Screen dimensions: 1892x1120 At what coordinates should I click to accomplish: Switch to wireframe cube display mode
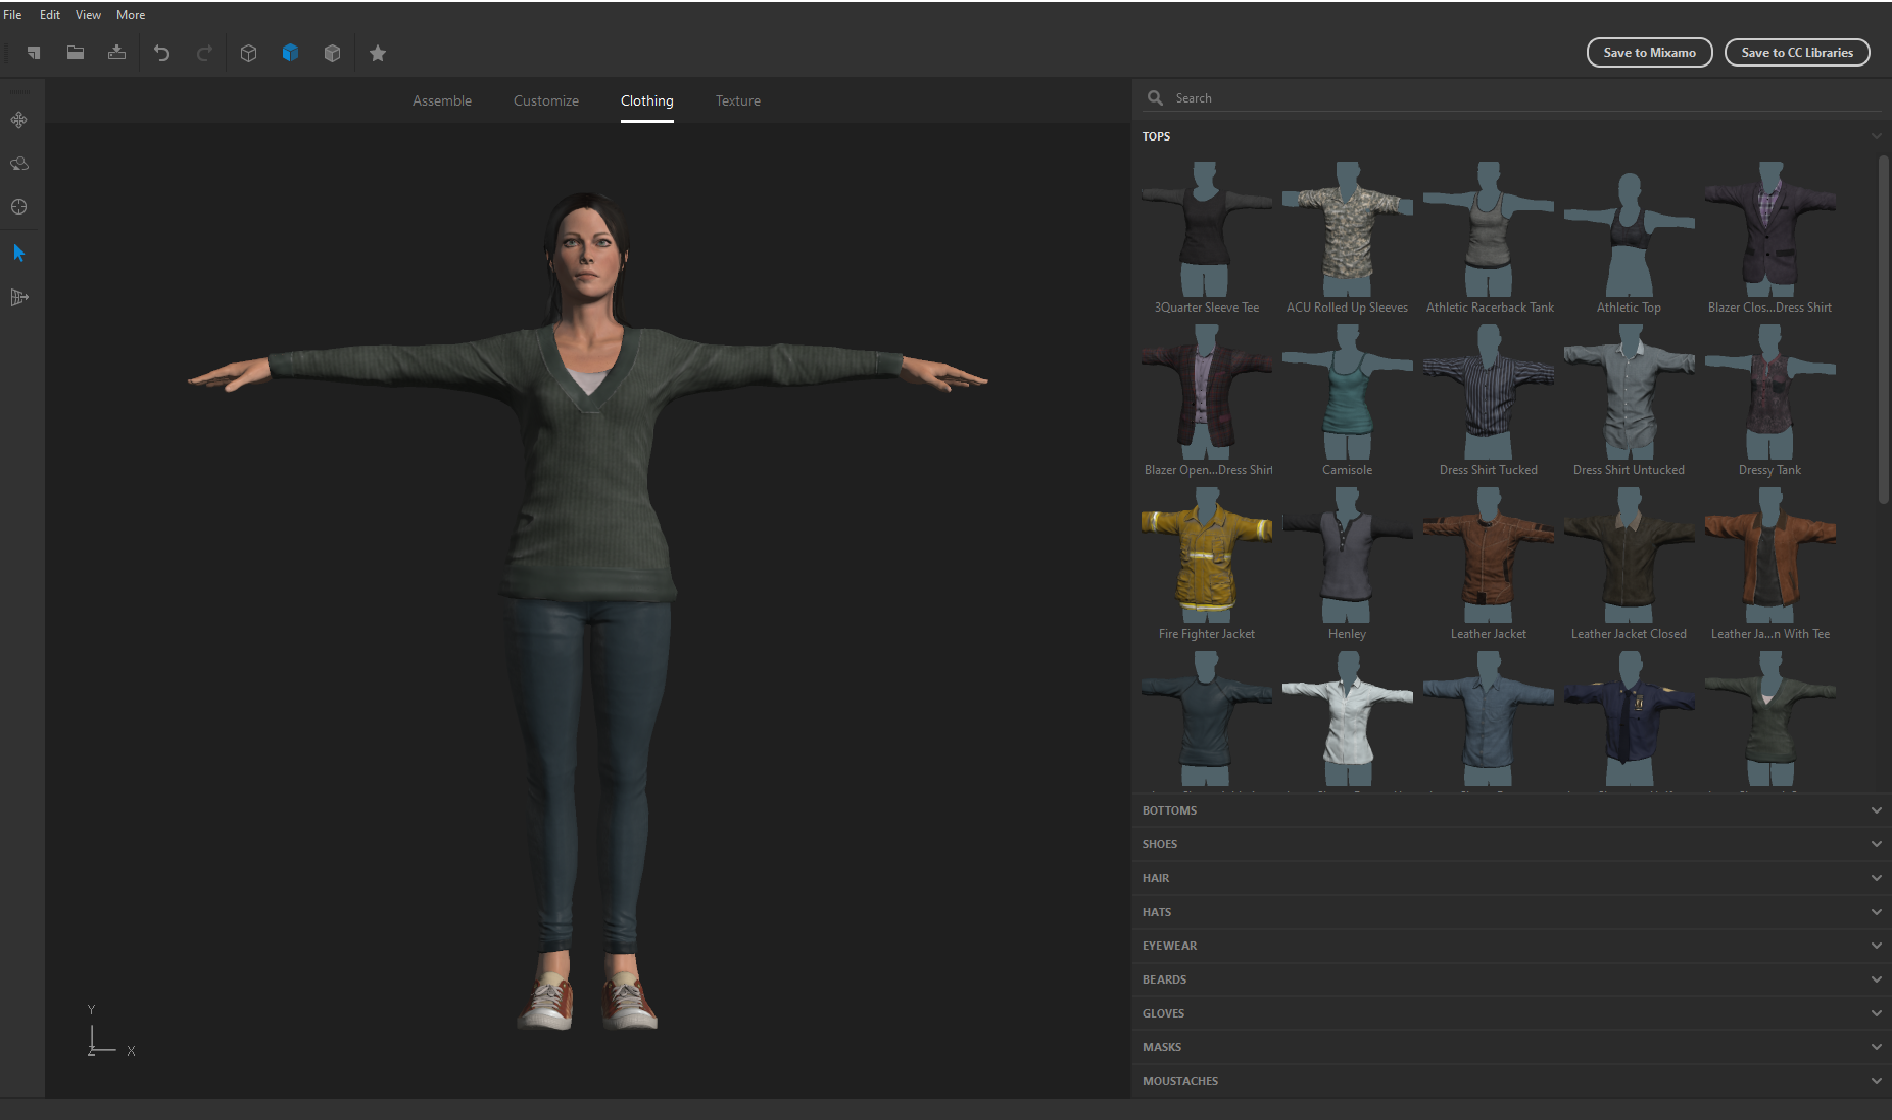tap(248, 53)
